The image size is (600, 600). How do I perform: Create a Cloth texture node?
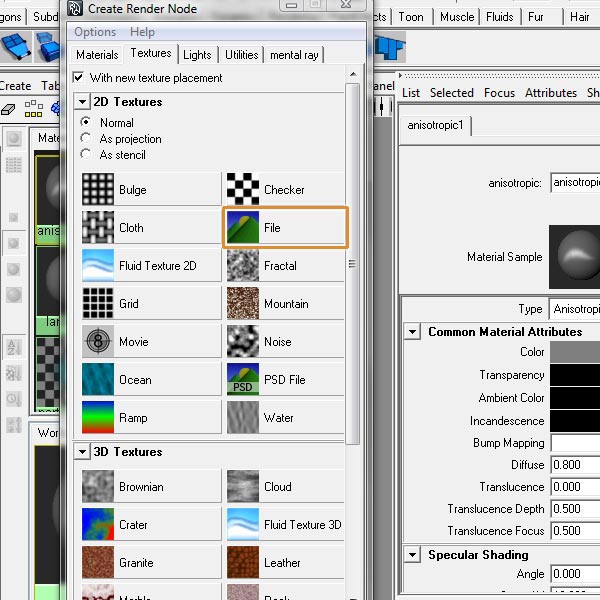pos(151,227)
